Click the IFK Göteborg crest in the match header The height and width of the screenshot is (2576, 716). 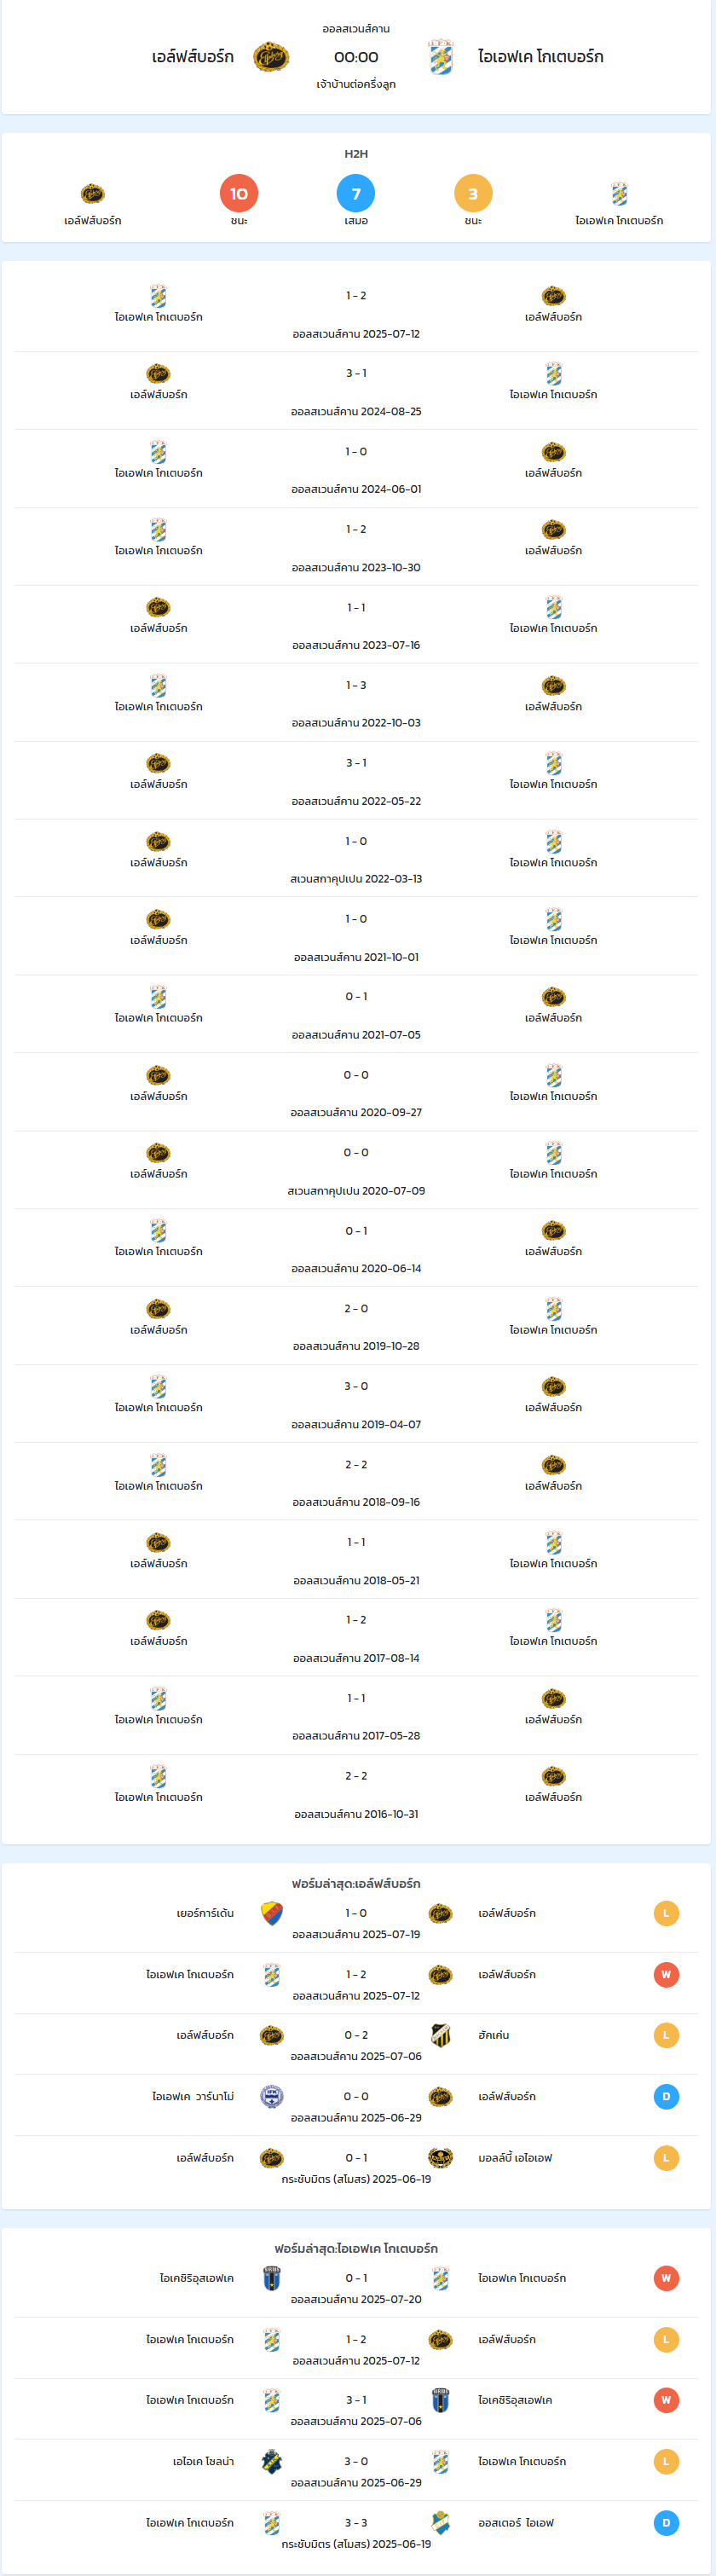coord(441,57)
